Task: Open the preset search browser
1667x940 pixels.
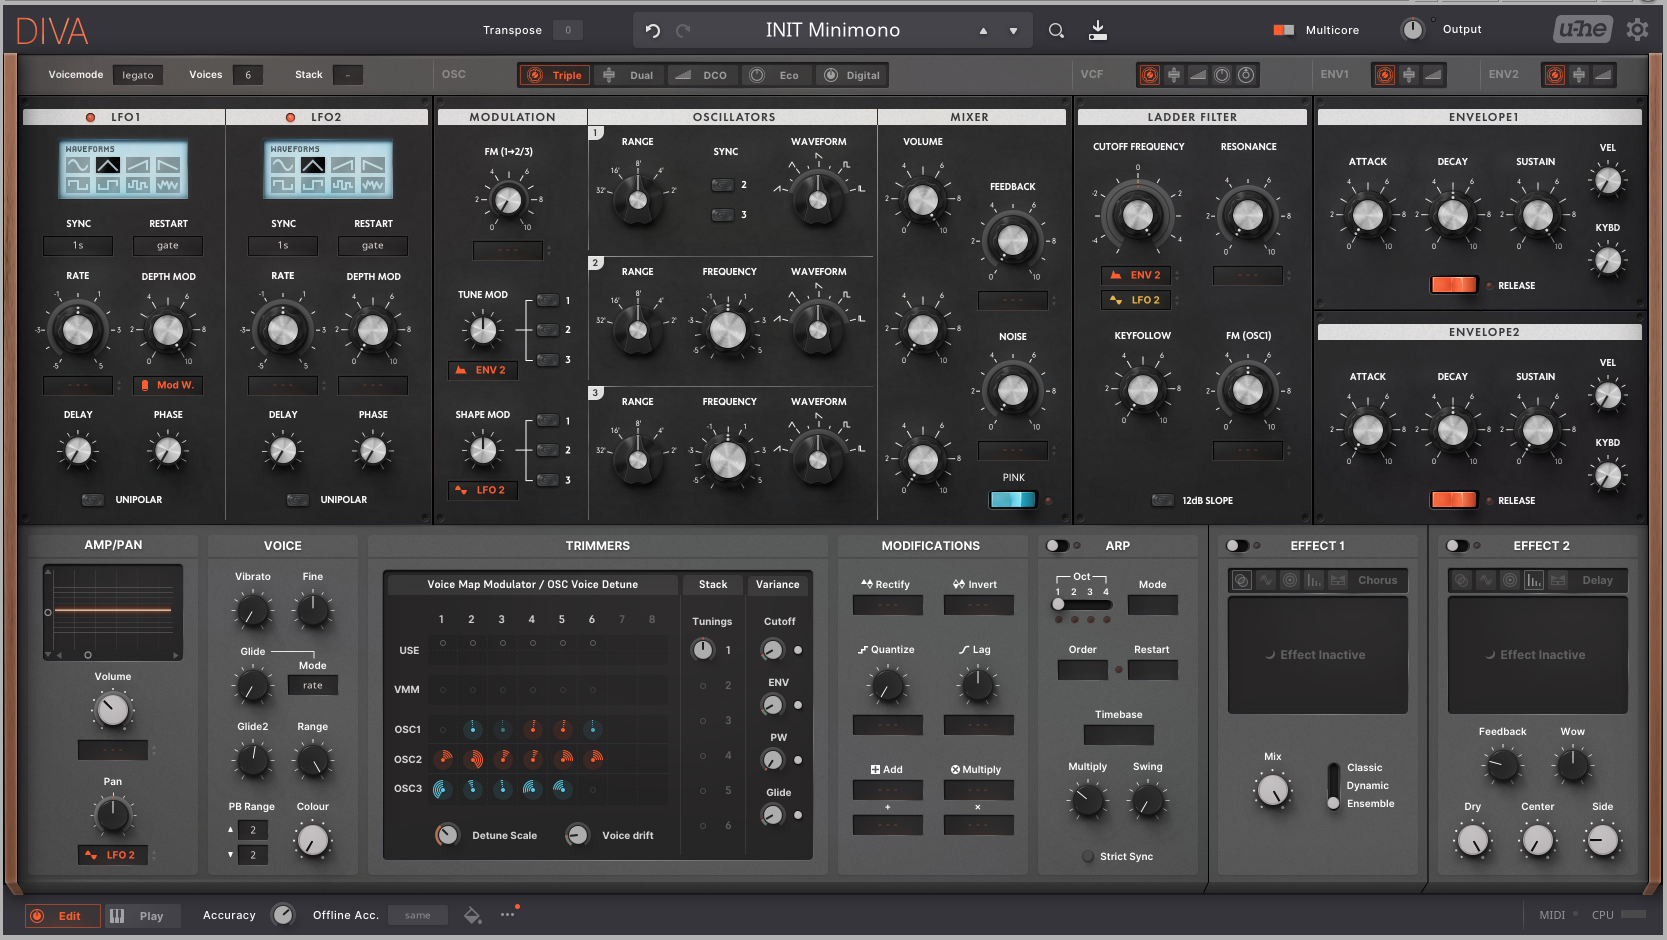Action: pos(1056,31)
